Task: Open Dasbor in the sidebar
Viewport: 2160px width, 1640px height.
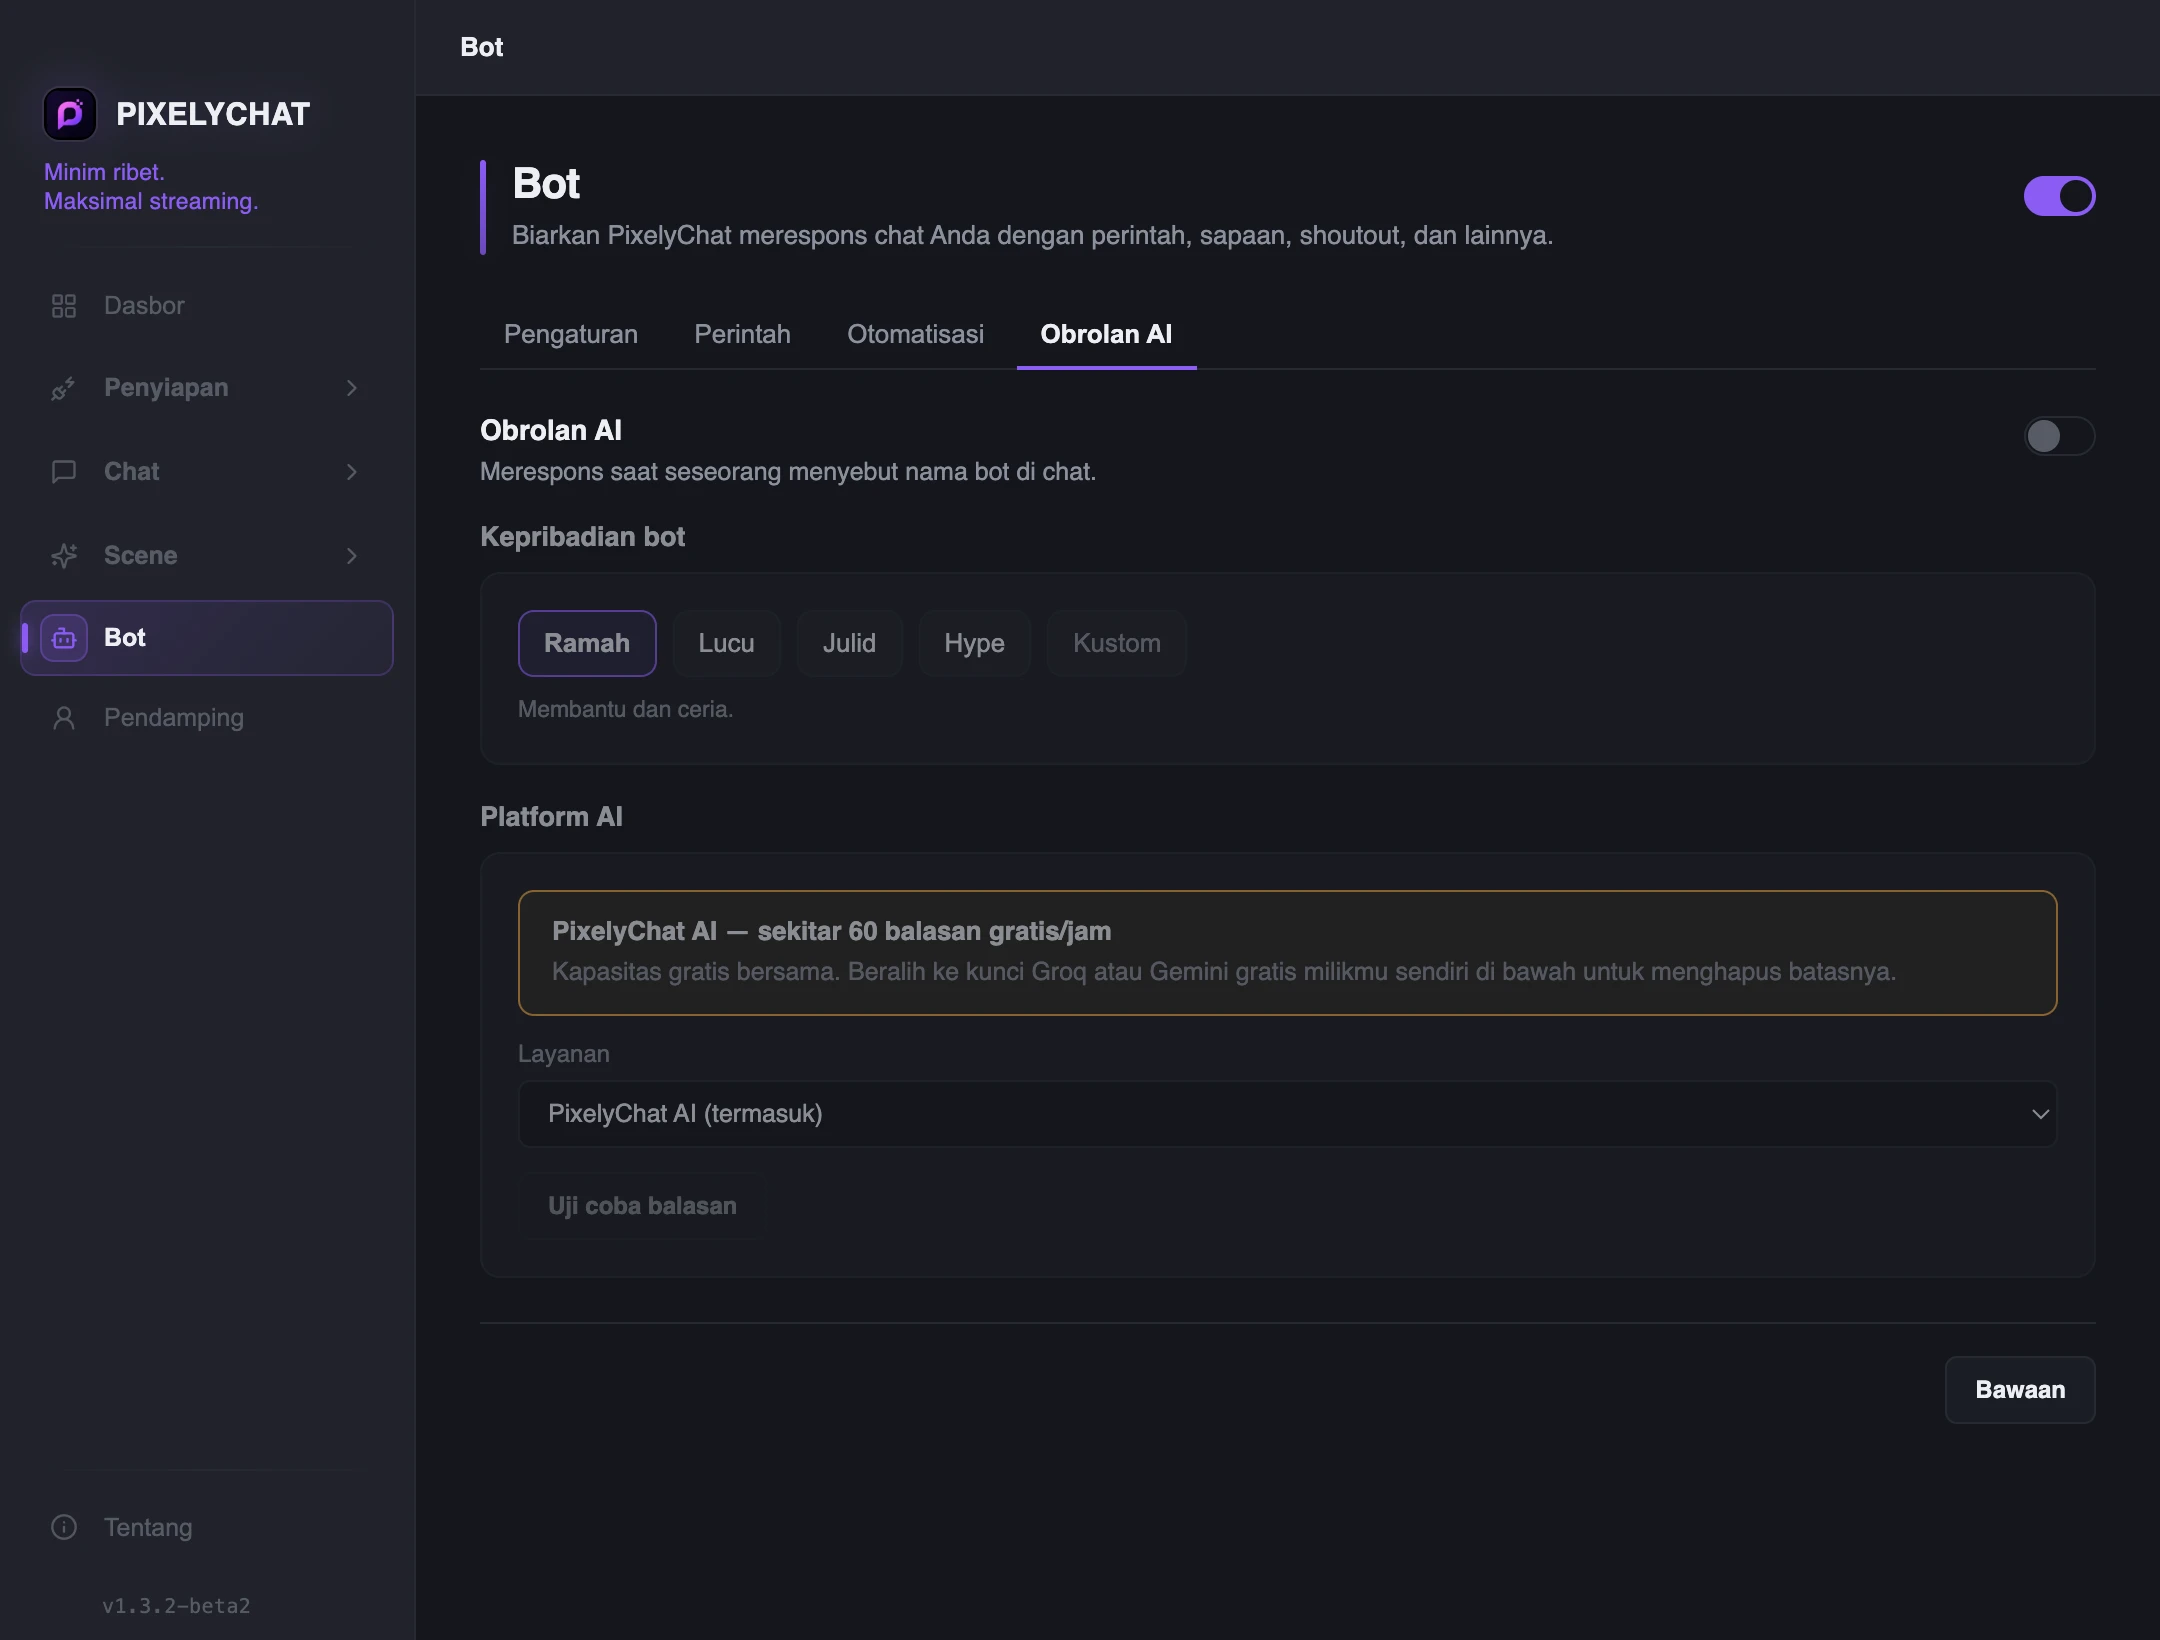Action: coord(207,306)
